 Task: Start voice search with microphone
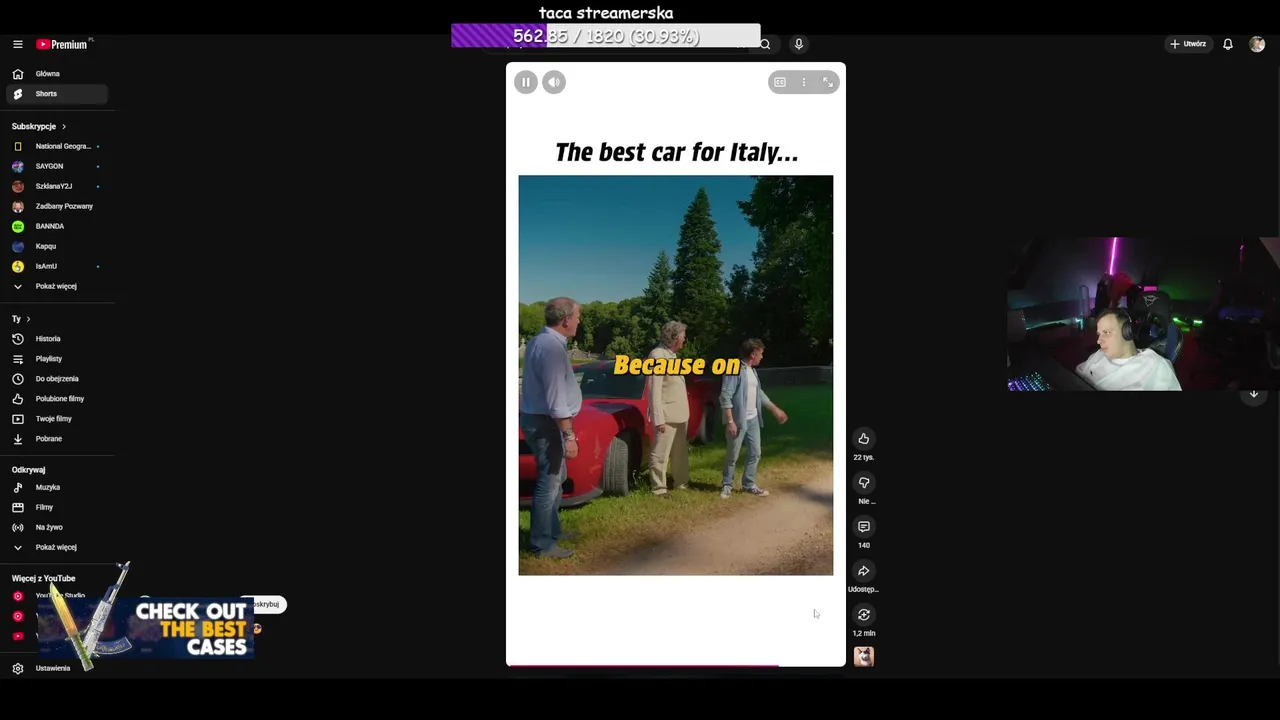798,44
